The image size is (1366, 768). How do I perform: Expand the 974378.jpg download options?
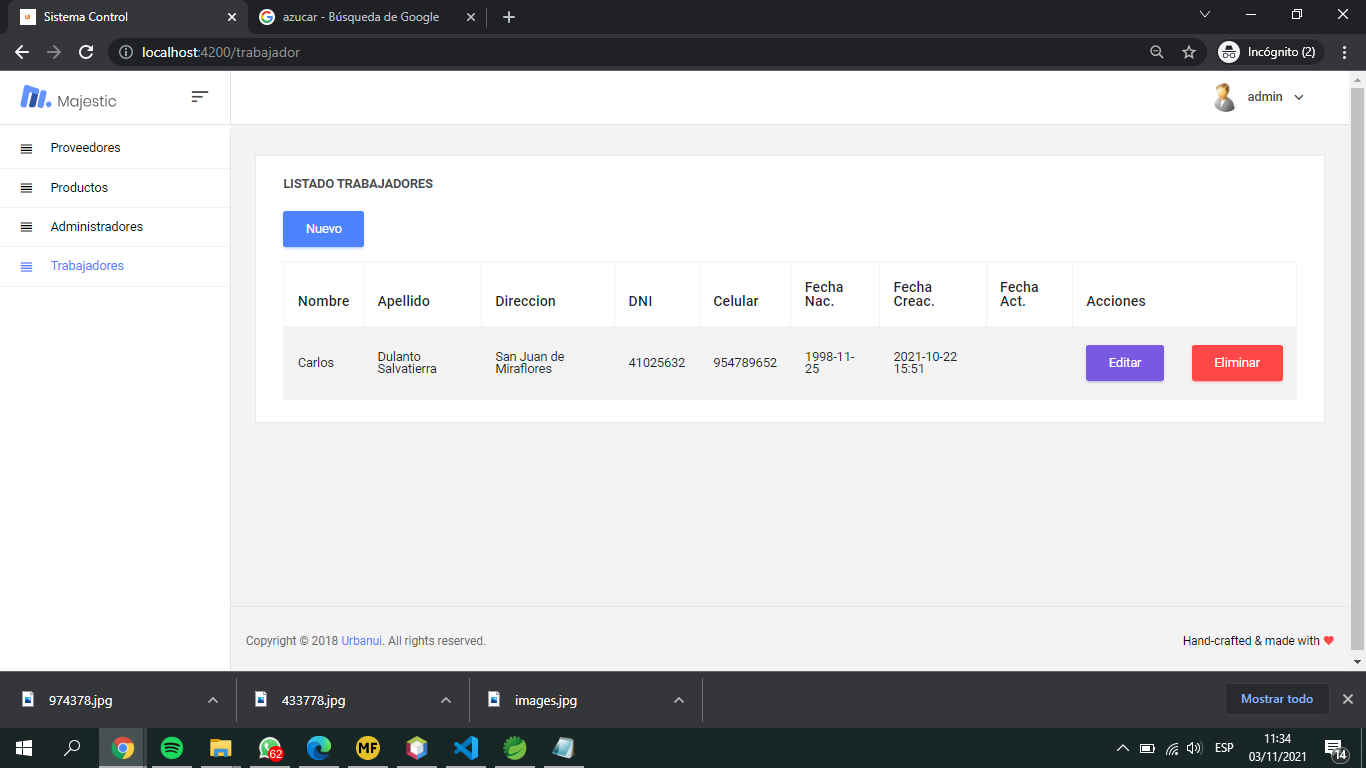click(x=211, y=700)
